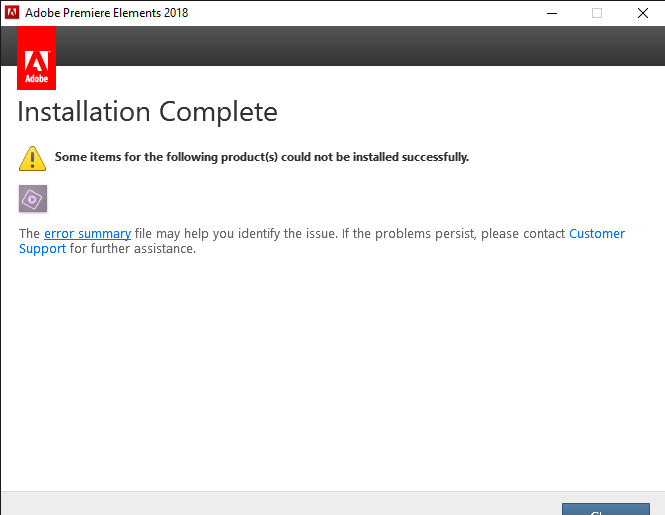Open the Customer Support link
Image resolution: width=665 pixels, height=515 pixels.
point(597,234)
